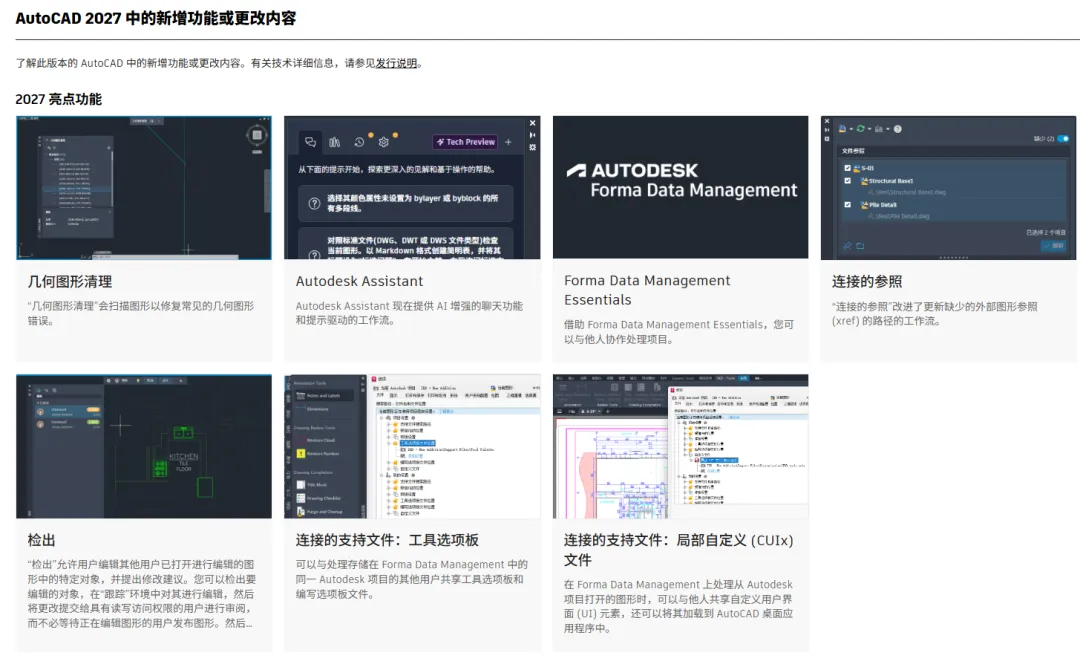Open the 几何图形清理 card title

(70, 282)
